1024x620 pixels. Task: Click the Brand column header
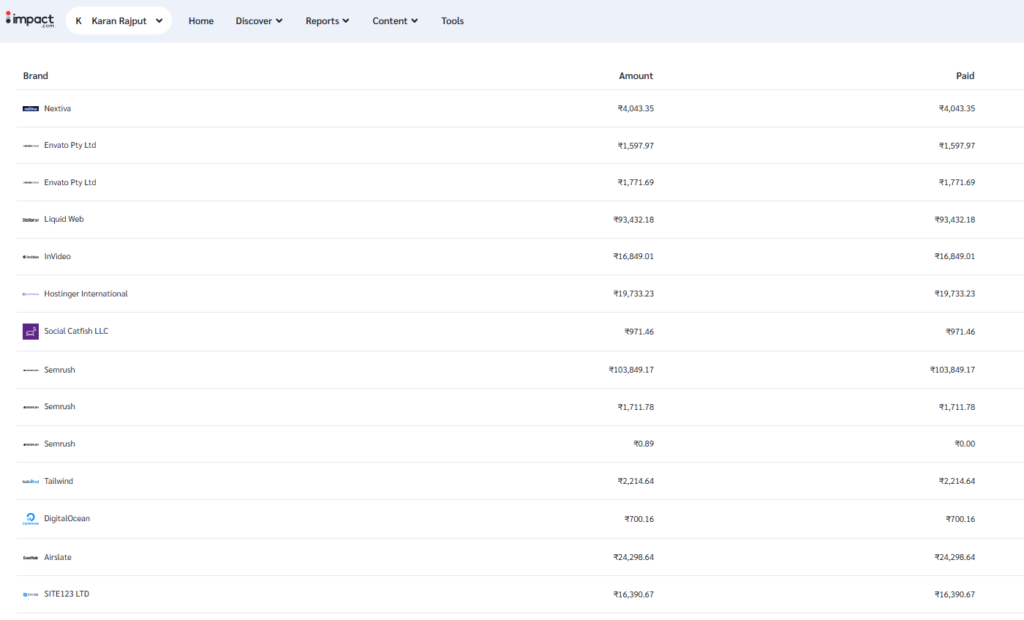pyautogui.click(x=35, y=76)
